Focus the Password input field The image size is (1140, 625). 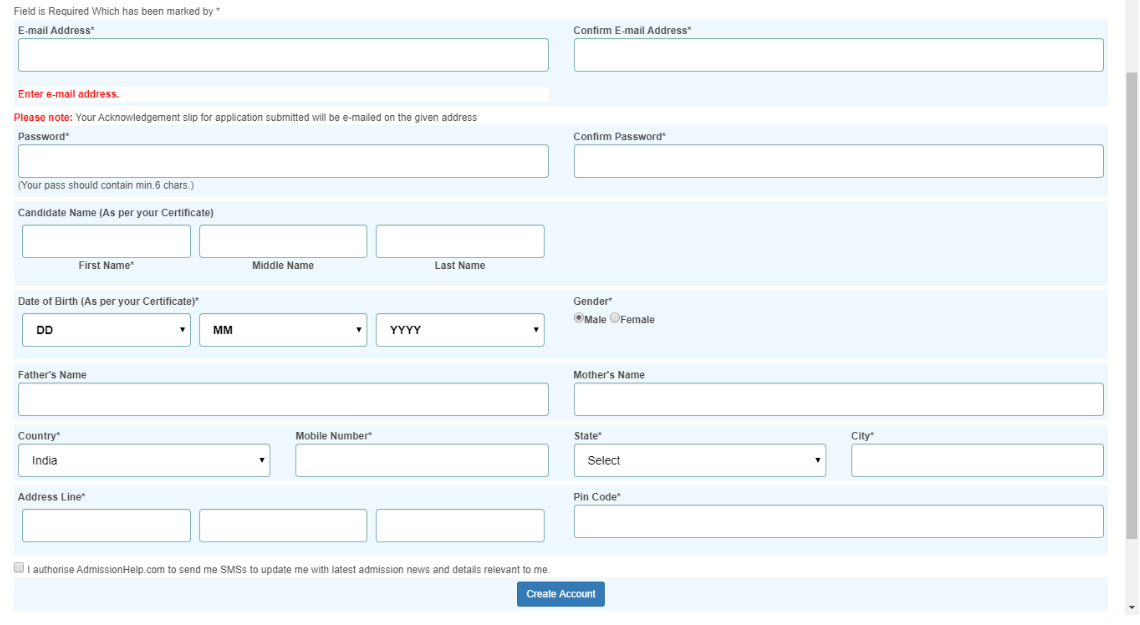[x=283, y=161]
